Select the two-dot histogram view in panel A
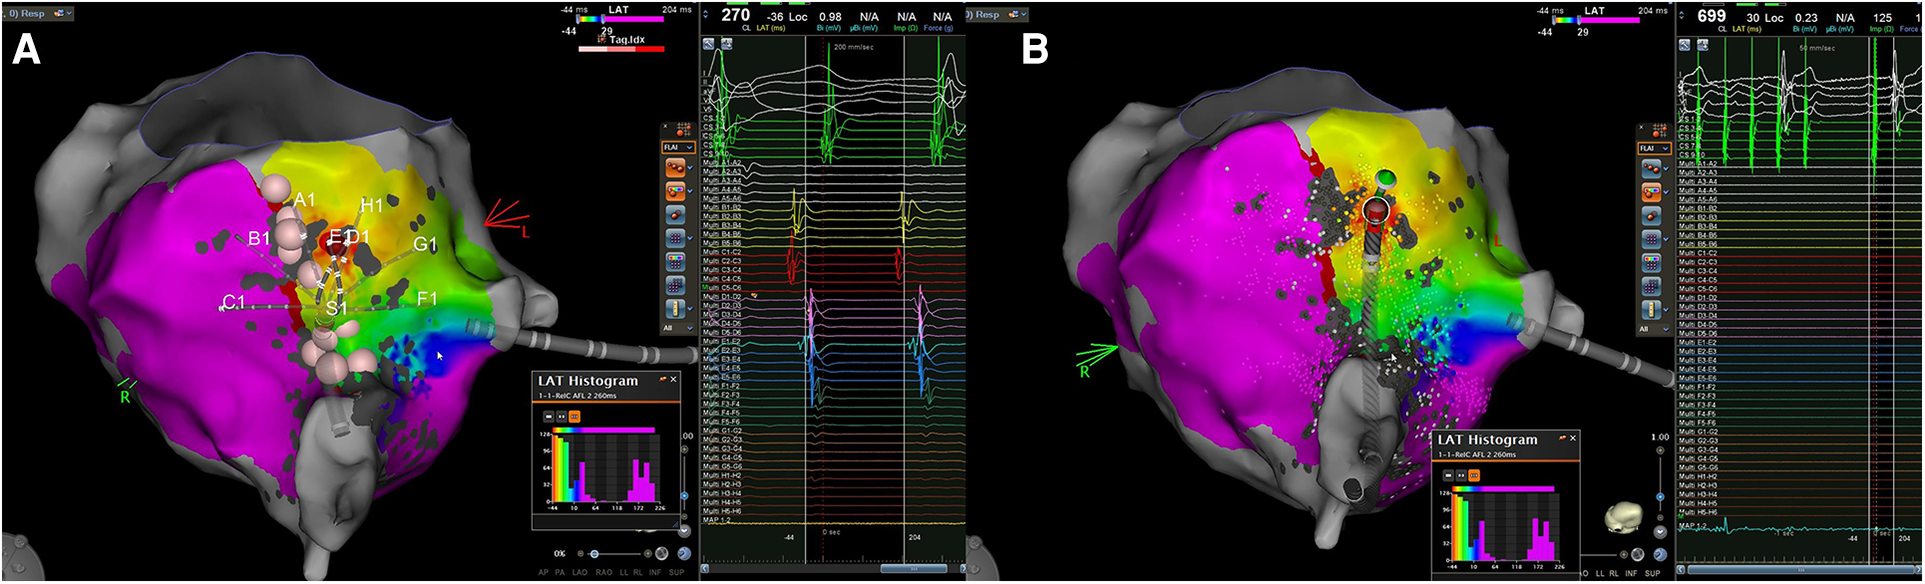The width and height of the screenshot is (1925, 584). pyautogui.click(x=561, y=416)
